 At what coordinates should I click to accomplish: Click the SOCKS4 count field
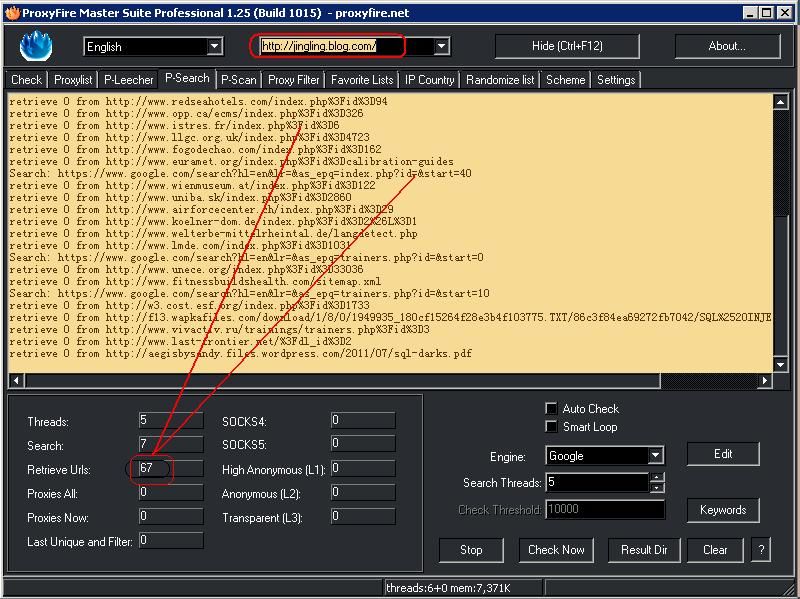click(363, 420)
